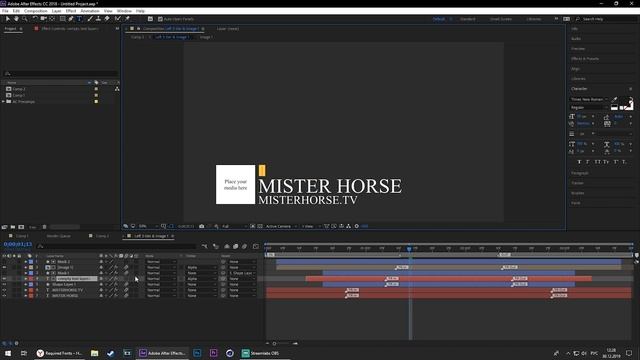
Task: Open viewer magnification ratio dropdown
Action: click(148, 226)
